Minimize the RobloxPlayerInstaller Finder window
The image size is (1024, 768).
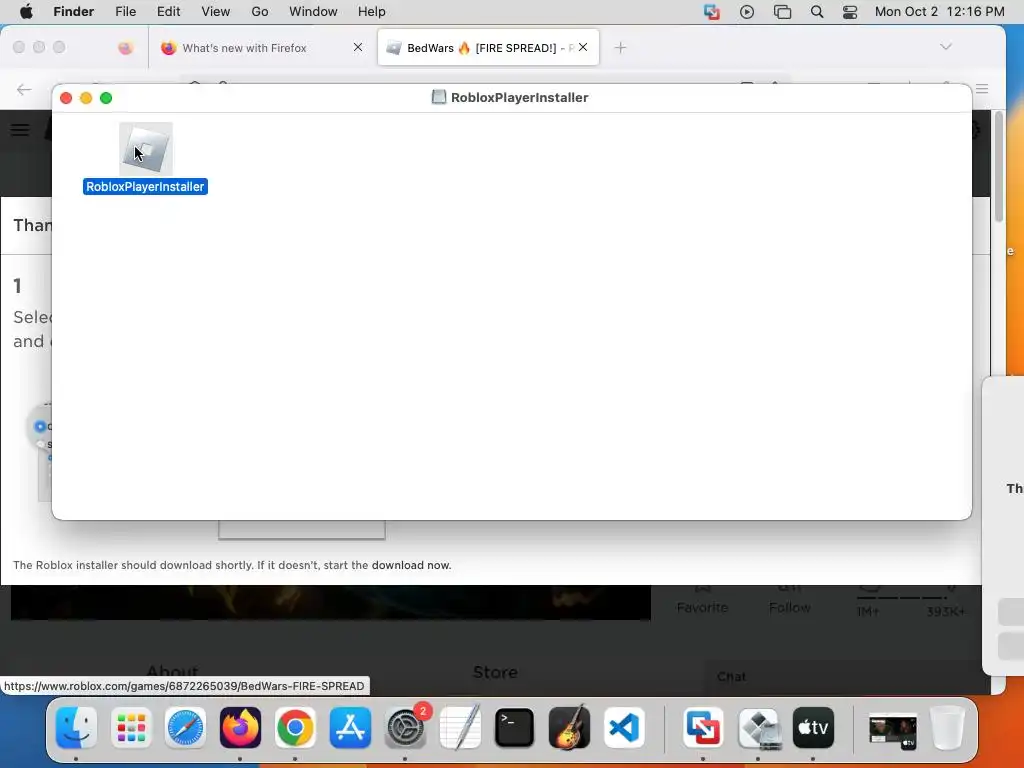[86, 98]
